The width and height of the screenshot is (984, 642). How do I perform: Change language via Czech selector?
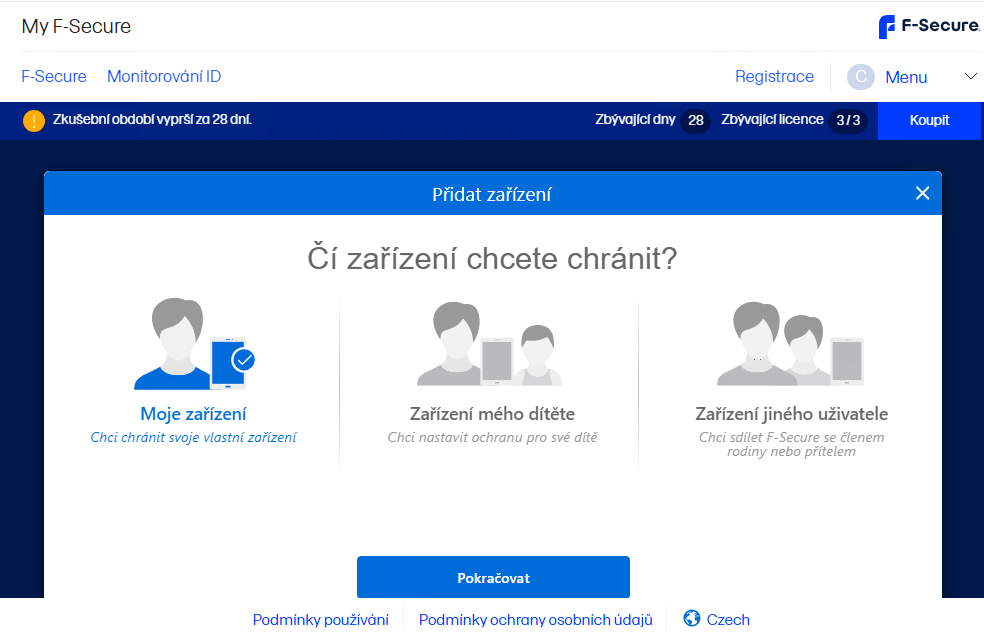point(728,620)
